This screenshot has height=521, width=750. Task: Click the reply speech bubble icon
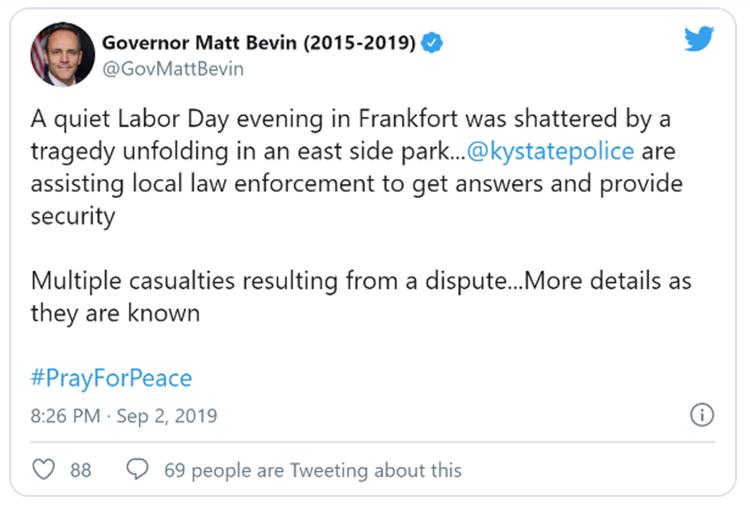137,469
